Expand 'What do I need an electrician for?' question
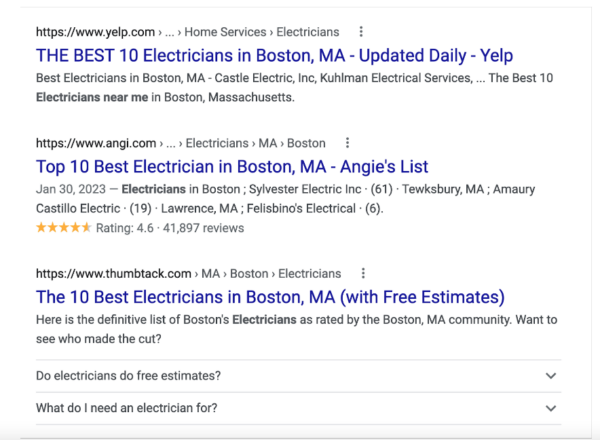Image resolution: width=600 pixels, height=440 pixels. pos(298,408)
